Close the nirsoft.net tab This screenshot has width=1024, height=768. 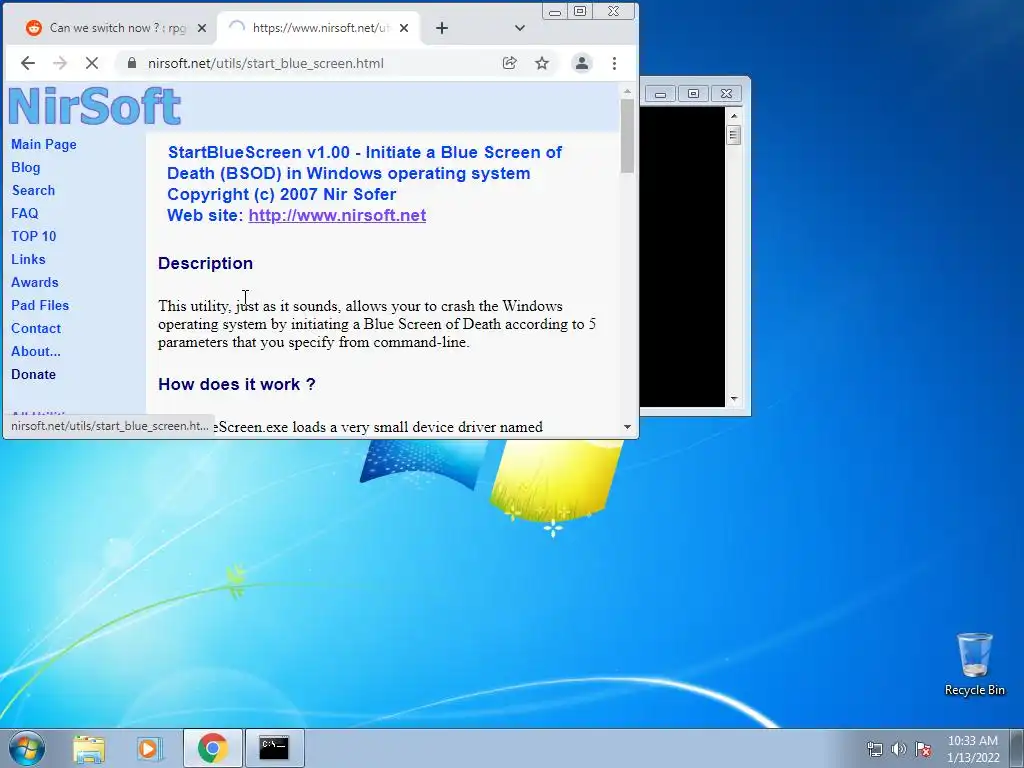[404, 28]
